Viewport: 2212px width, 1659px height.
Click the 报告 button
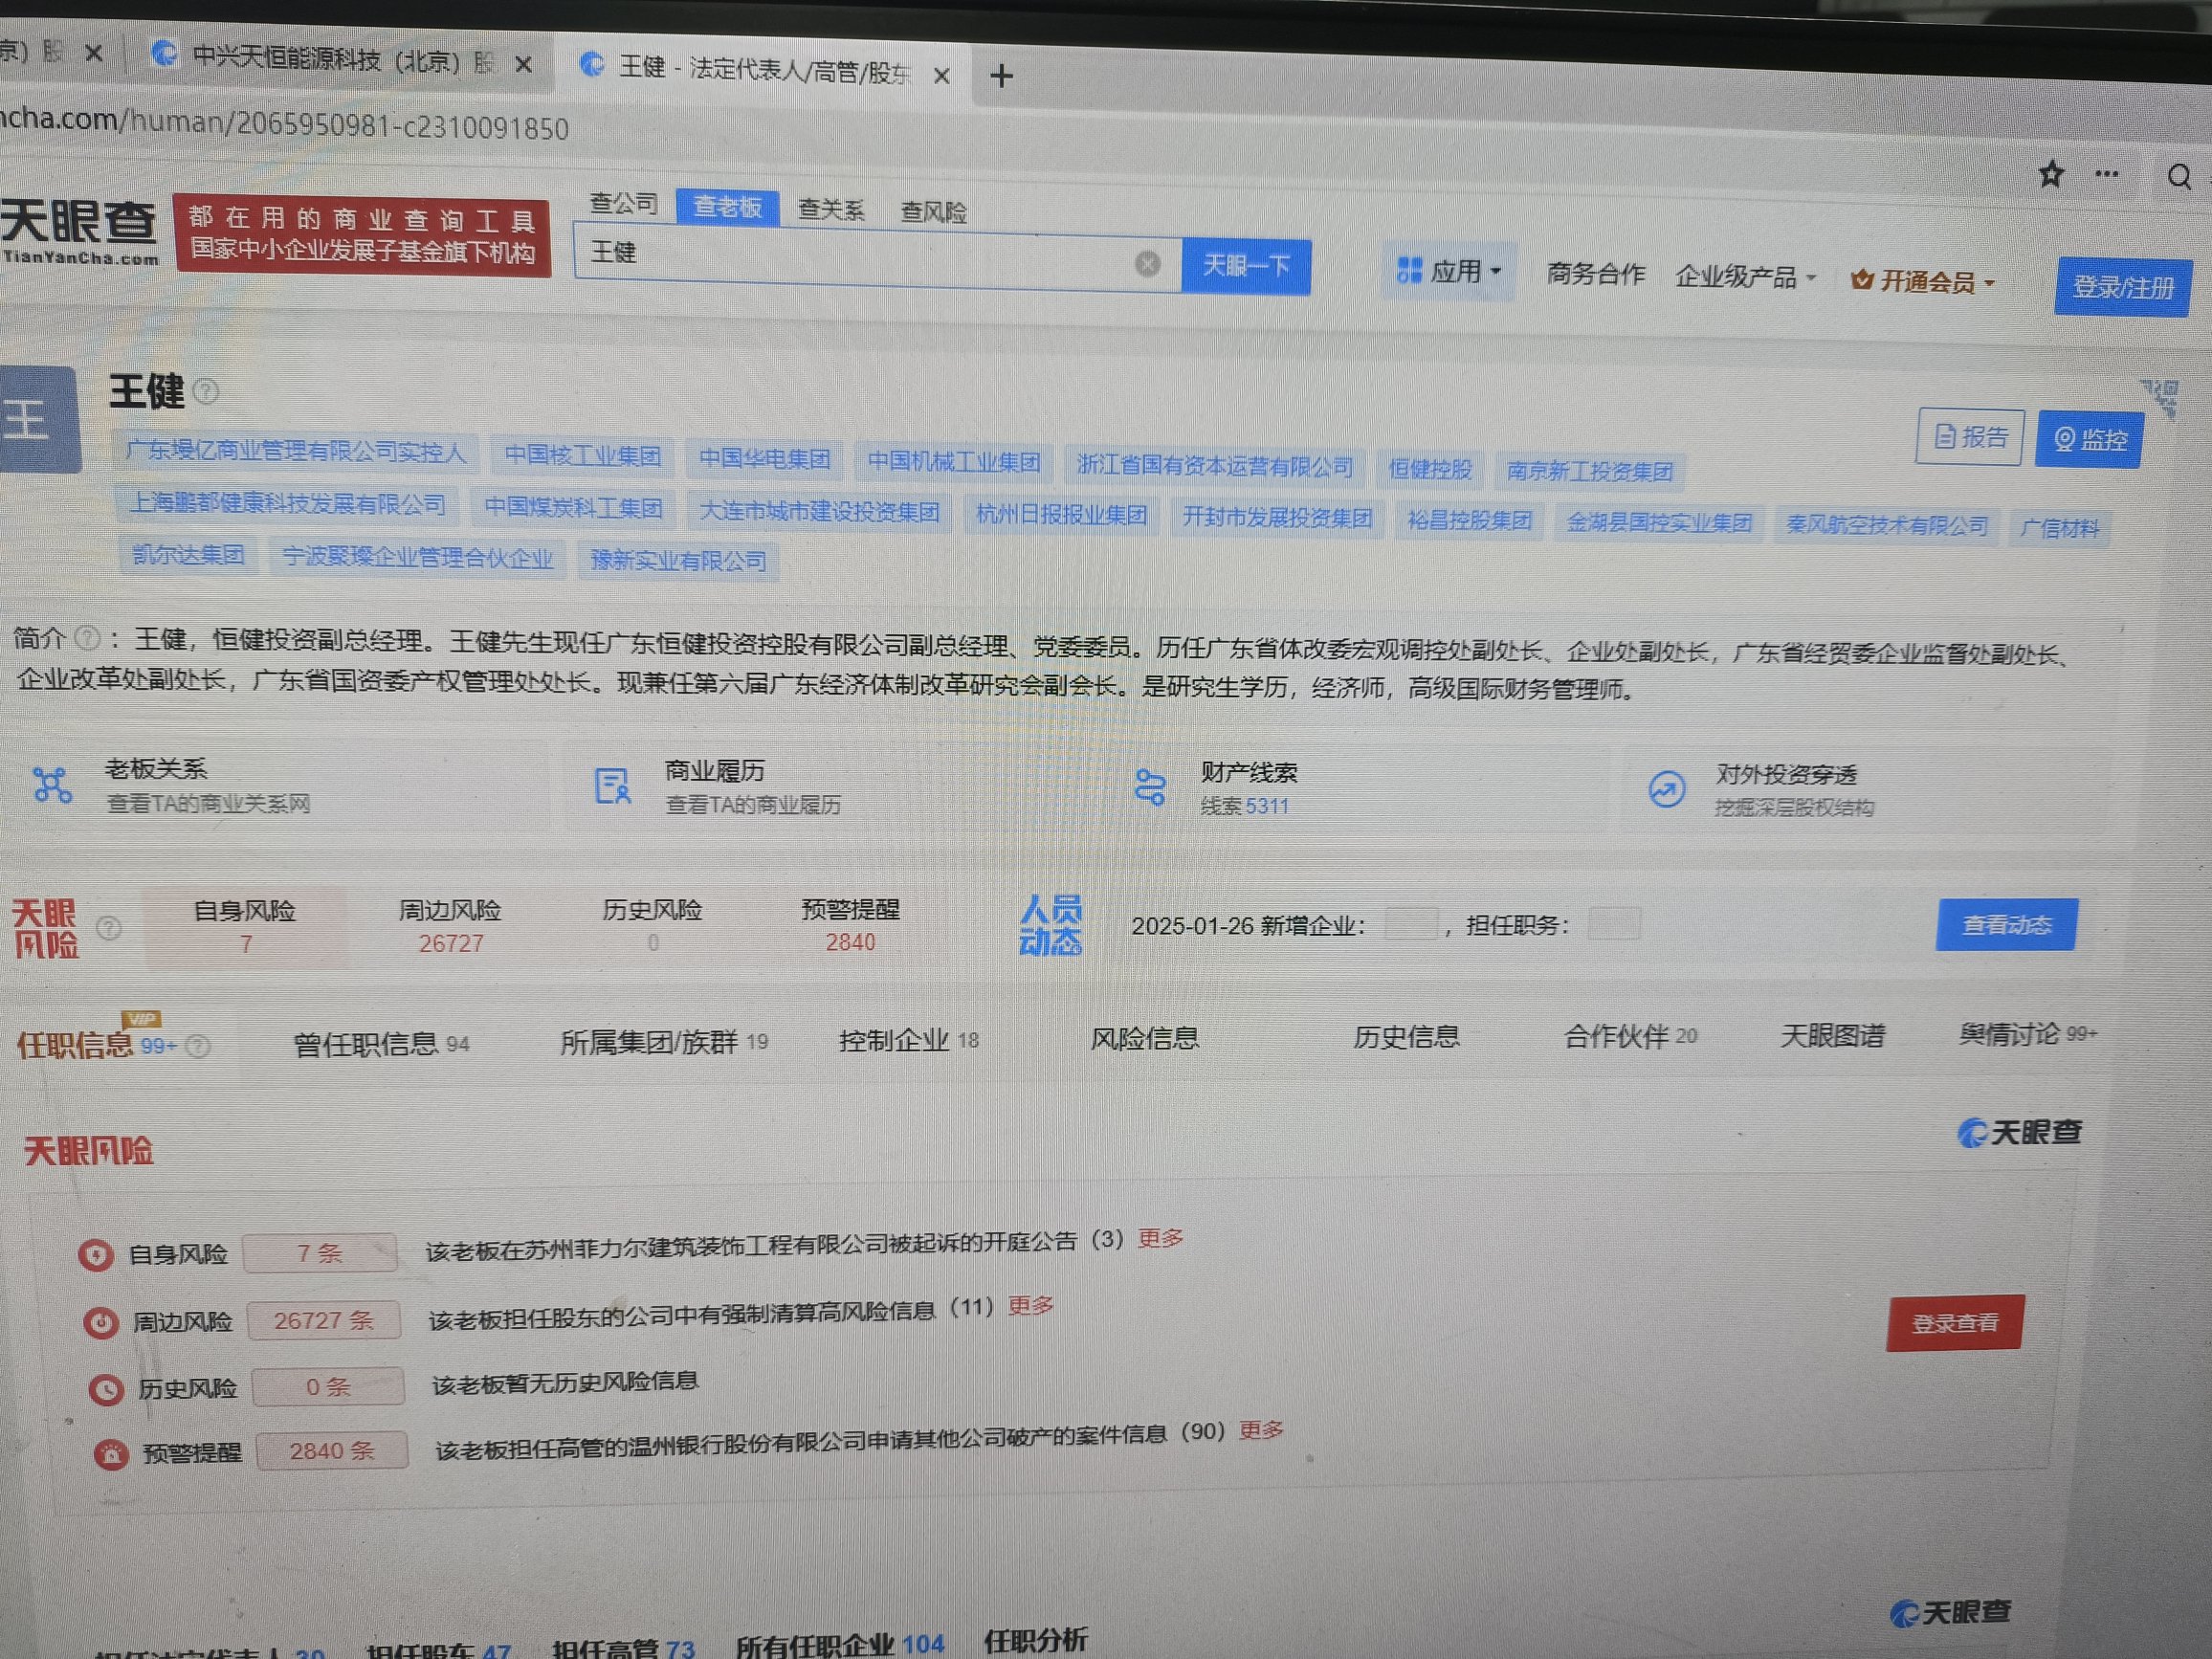point(1970,437)
